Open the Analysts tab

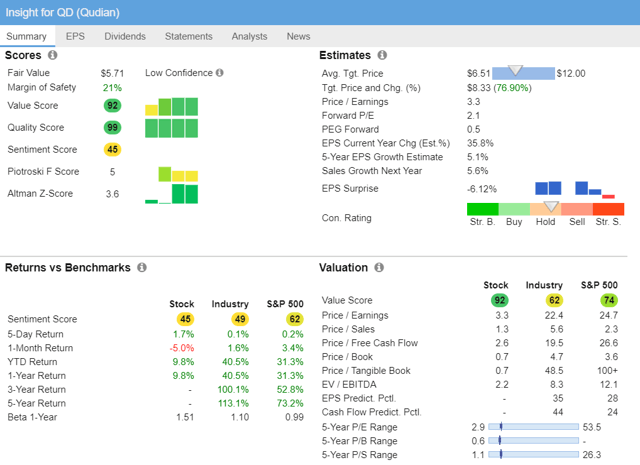(x=249, y=36)
